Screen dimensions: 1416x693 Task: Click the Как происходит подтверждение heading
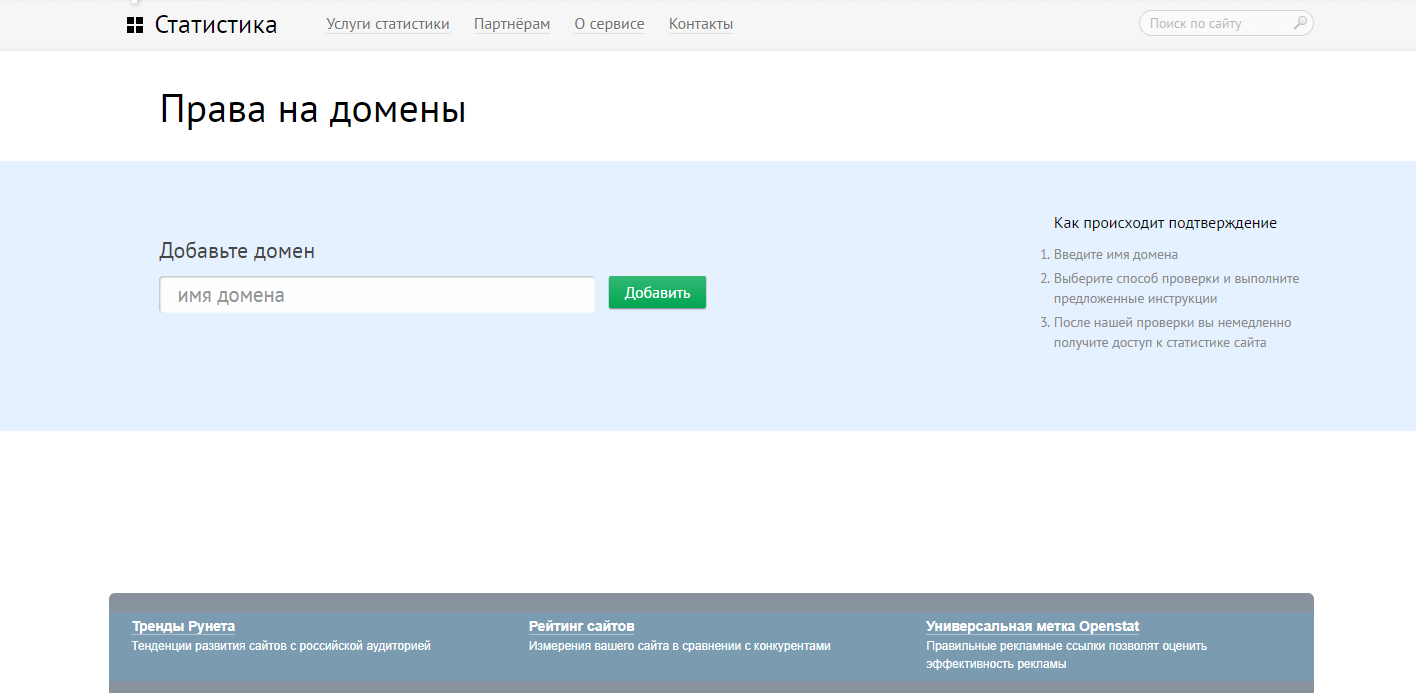[x=1165, y=222]
